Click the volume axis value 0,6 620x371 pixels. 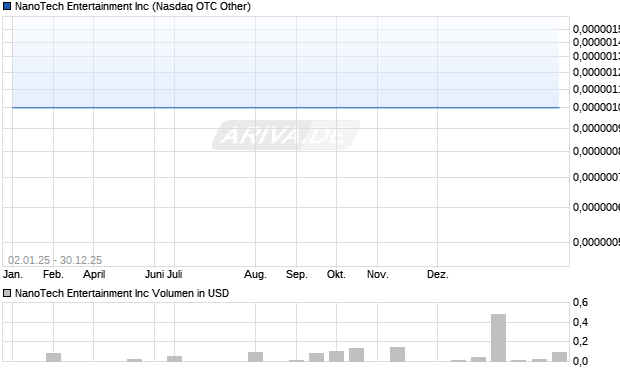tap(580, 303)
